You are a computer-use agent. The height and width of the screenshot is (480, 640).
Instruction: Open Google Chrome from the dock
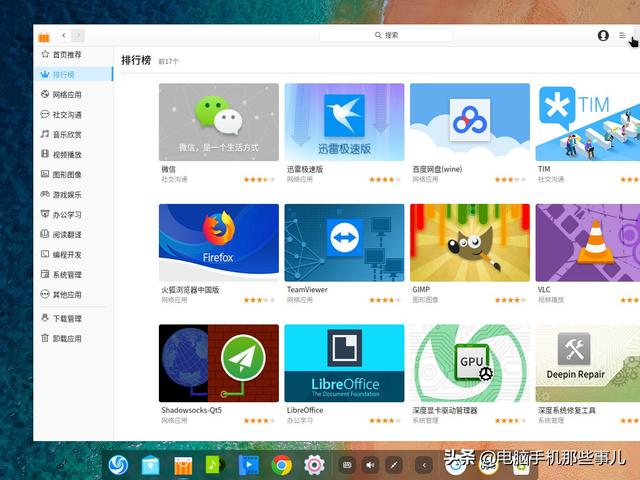[x=282, y=464]
